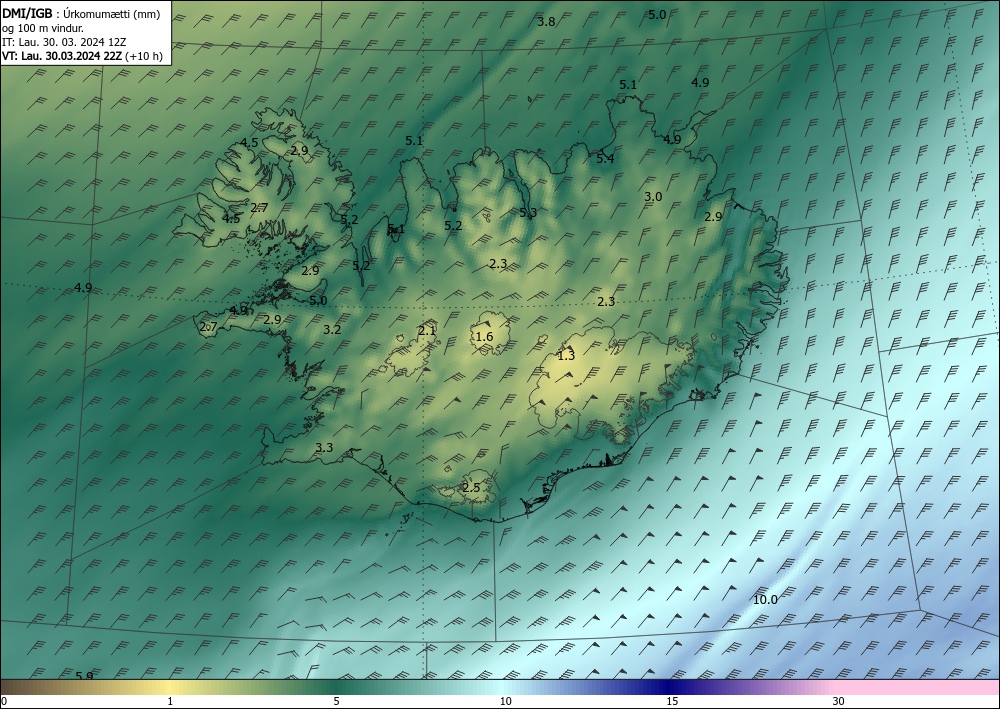This screenshot has width=1000, height=709.
Task: Click the '(+10 h)' forecast offset text
Action: point(144,56)
